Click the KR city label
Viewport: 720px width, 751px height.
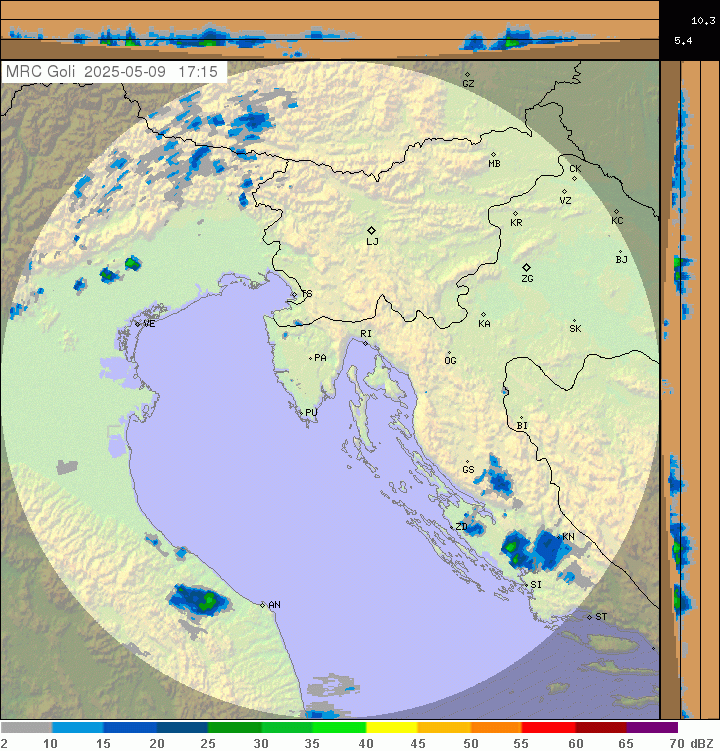(x=516, y=223)
